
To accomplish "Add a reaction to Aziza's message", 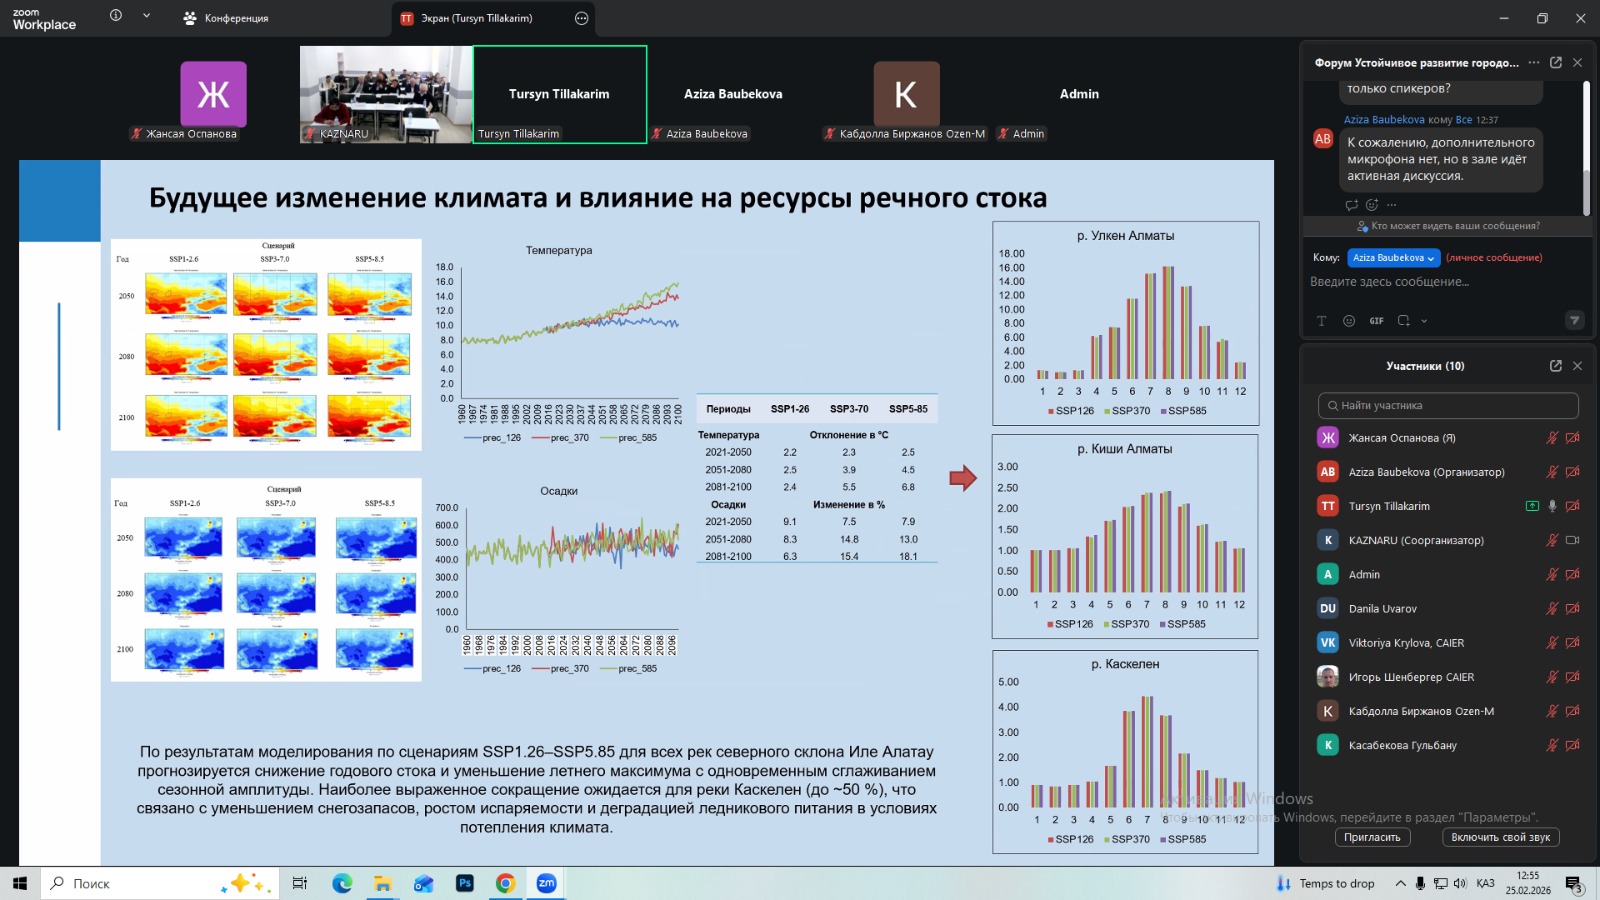I will pos(1372,205).
